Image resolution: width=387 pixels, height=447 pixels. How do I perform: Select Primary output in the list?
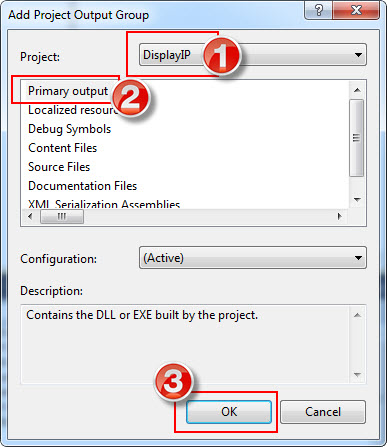68,91
